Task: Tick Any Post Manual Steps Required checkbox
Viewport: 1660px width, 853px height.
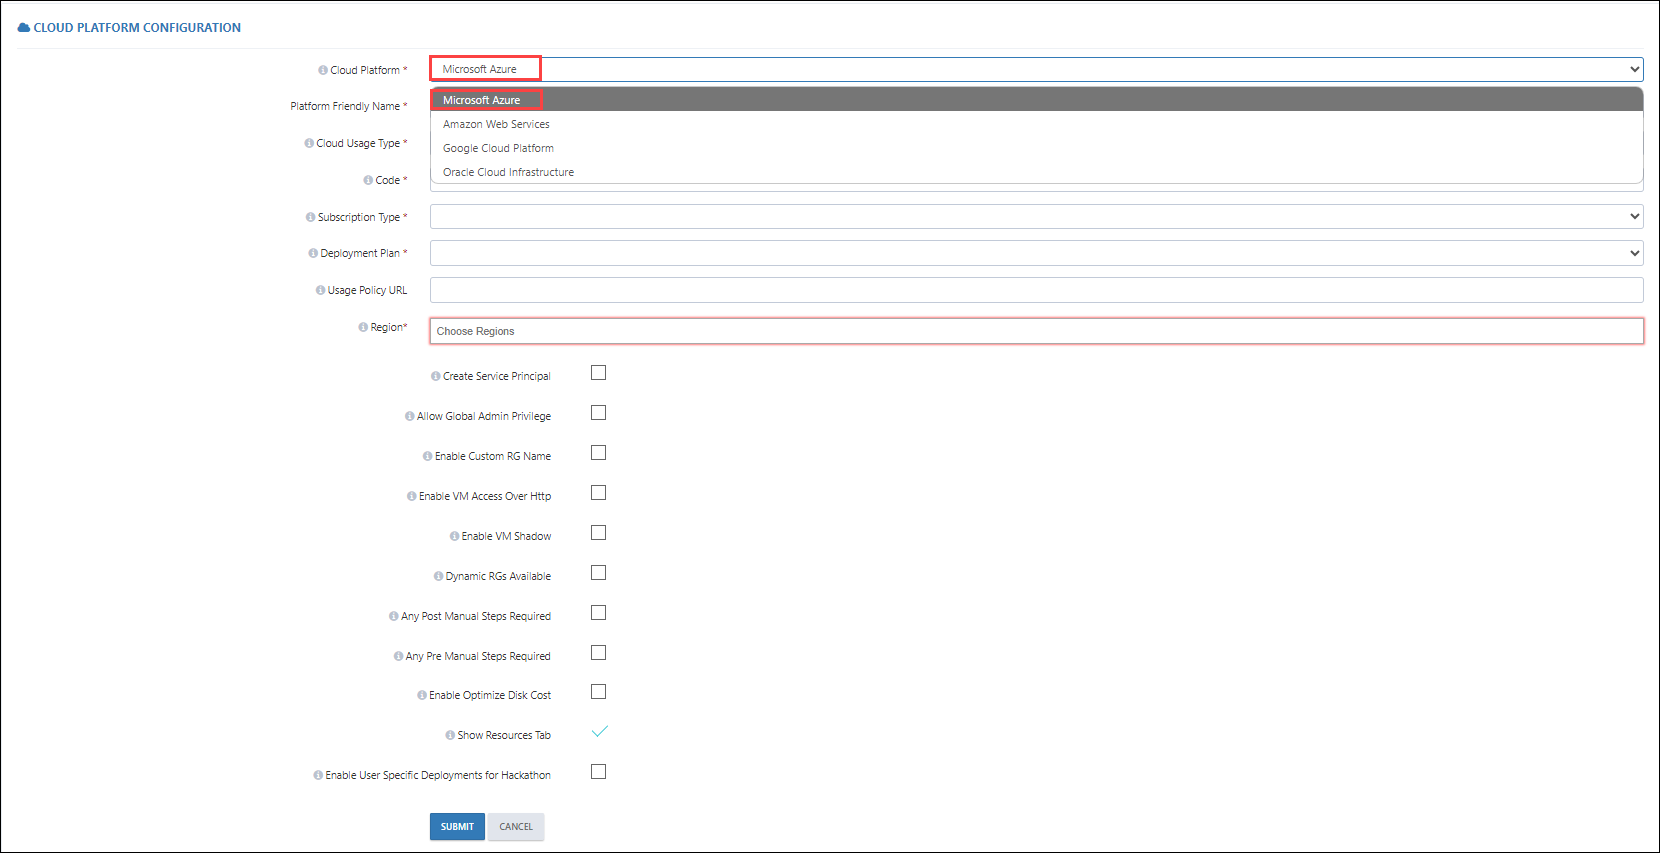Action: (598, 613)
